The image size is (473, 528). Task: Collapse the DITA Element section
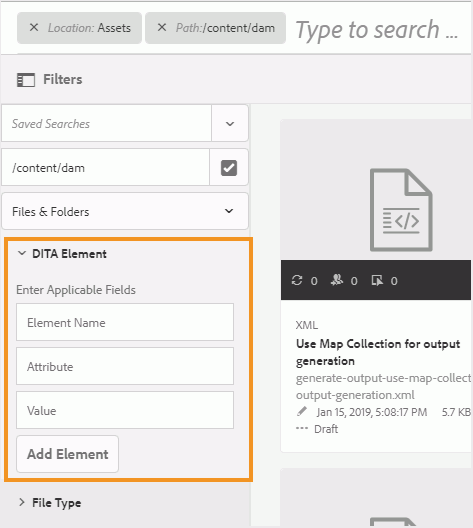pyautogui.click(x=22, y=253)
